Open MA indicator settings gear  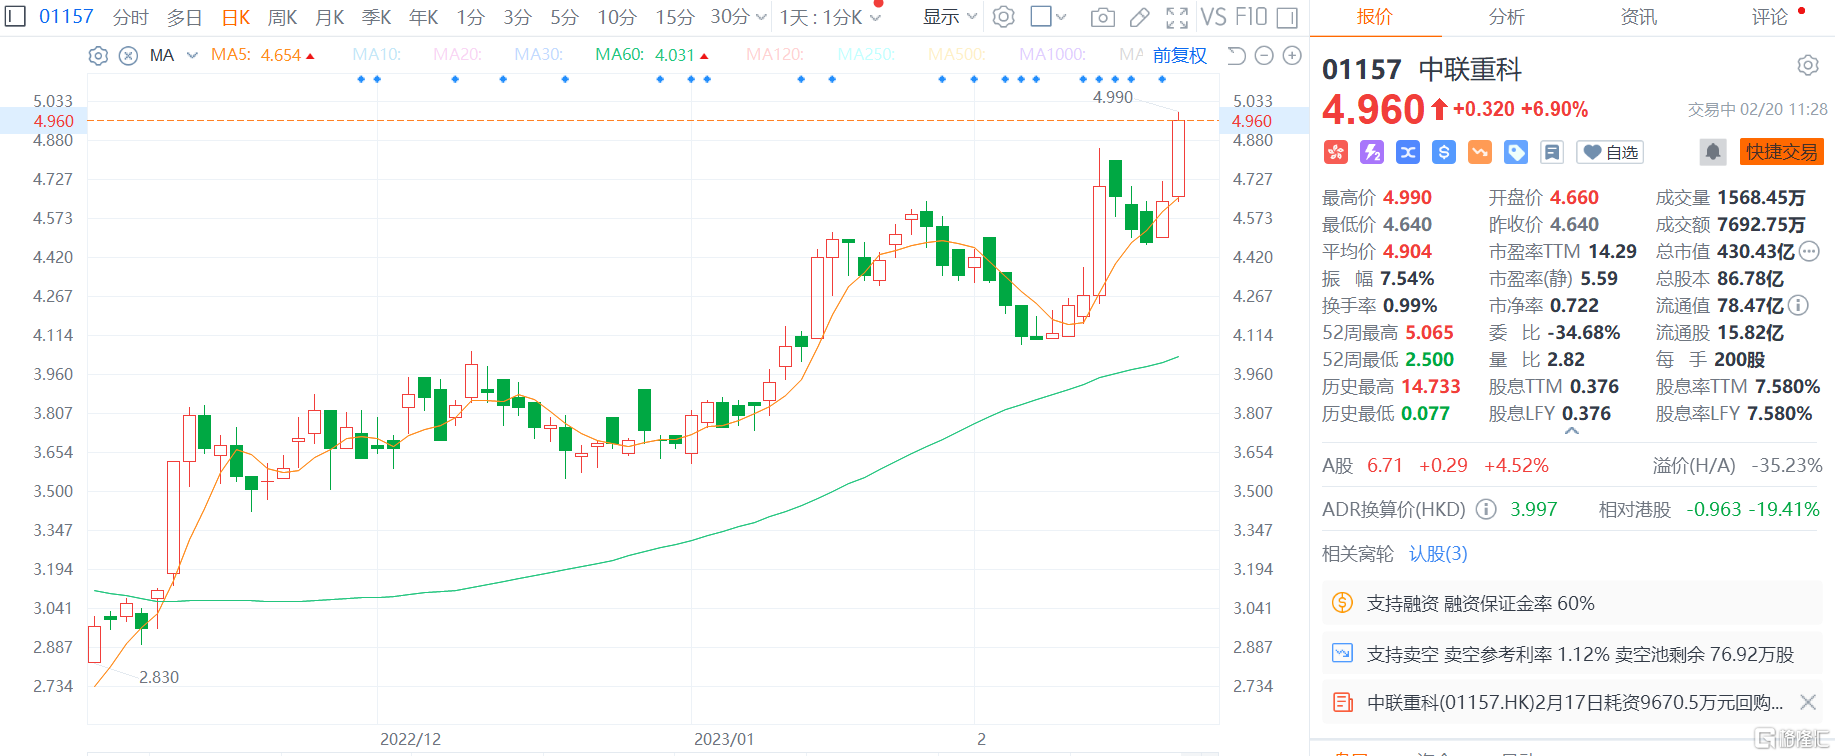tap(98, 56)
